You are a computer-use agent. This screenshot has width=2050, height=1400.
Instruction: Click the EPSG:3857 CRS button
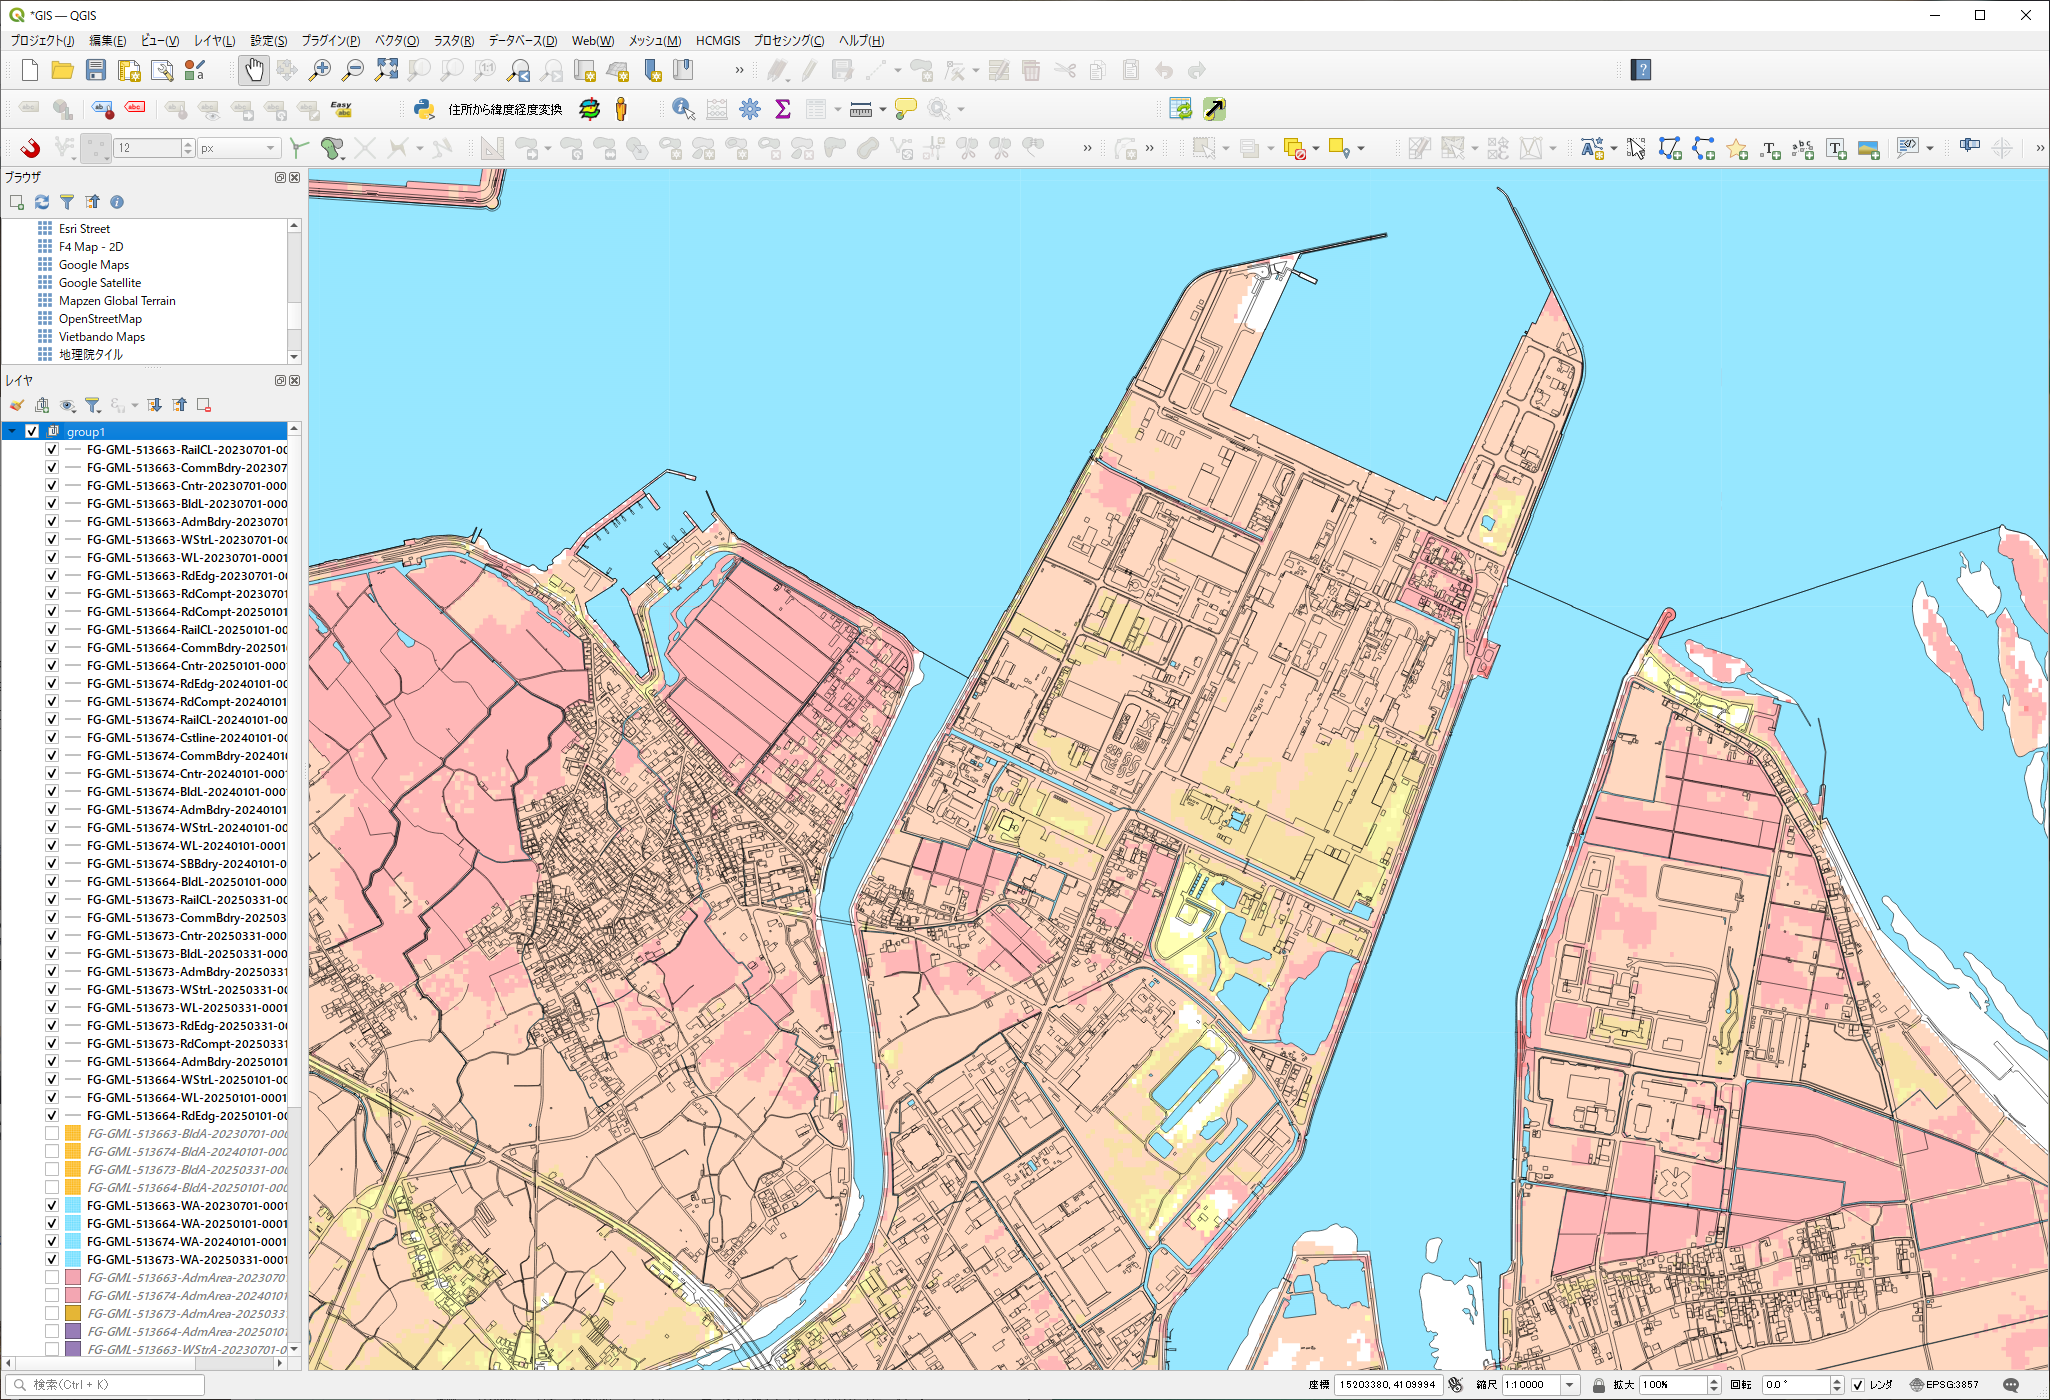[x=1944, y=1385]
